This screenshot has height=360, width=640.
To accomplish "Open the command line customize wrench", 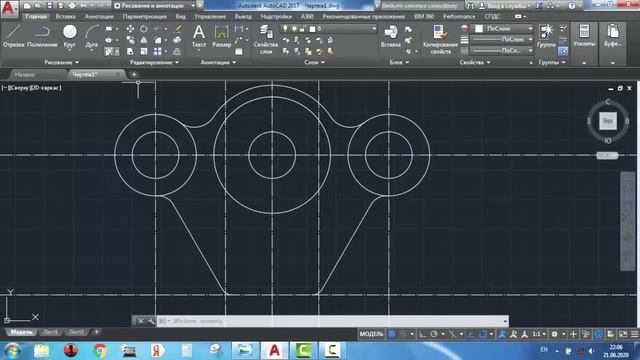I will click(151, 321).
